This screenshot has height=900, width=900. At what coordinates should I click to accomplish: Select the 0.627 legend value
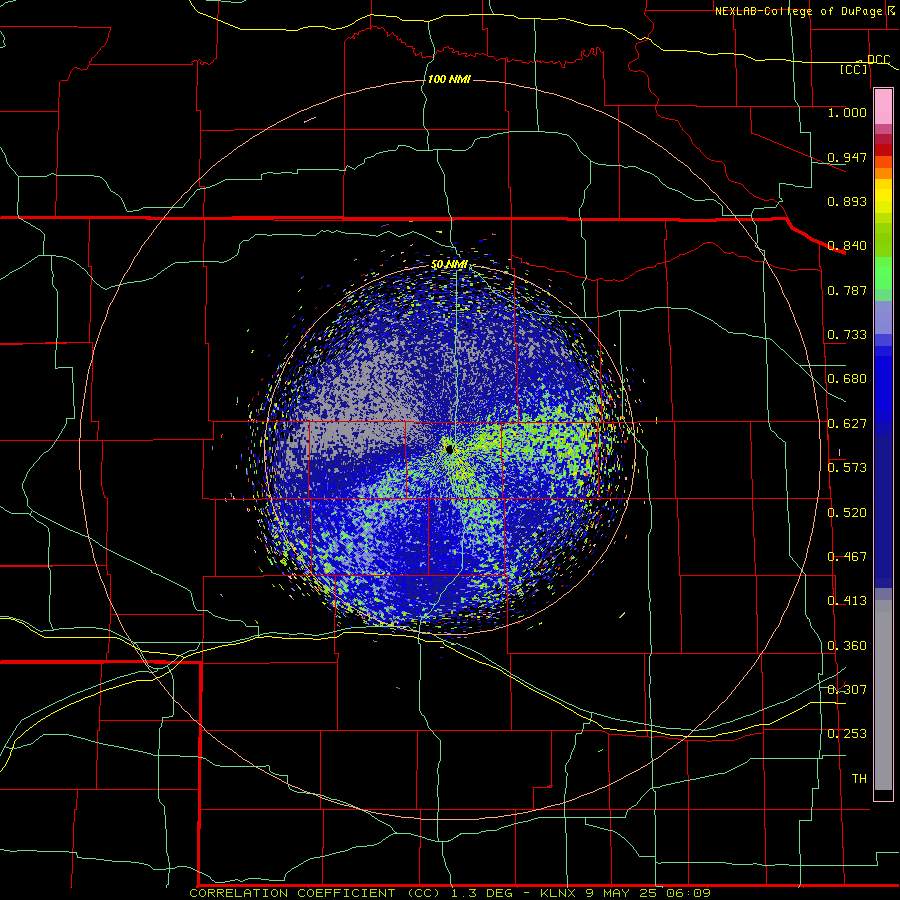(x=847, y=424)
